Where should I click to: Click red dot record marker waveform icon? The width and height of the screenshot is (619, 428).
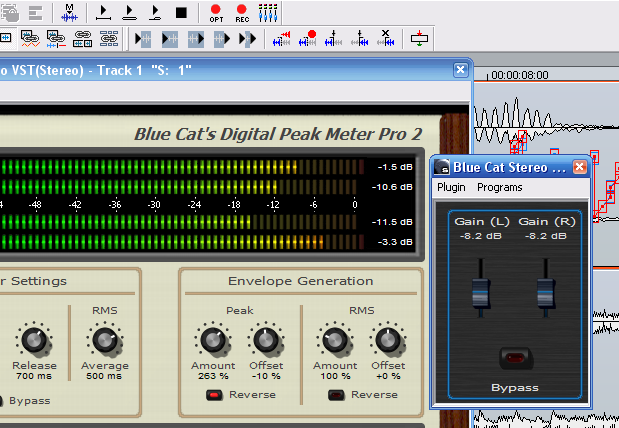[308, 39]
